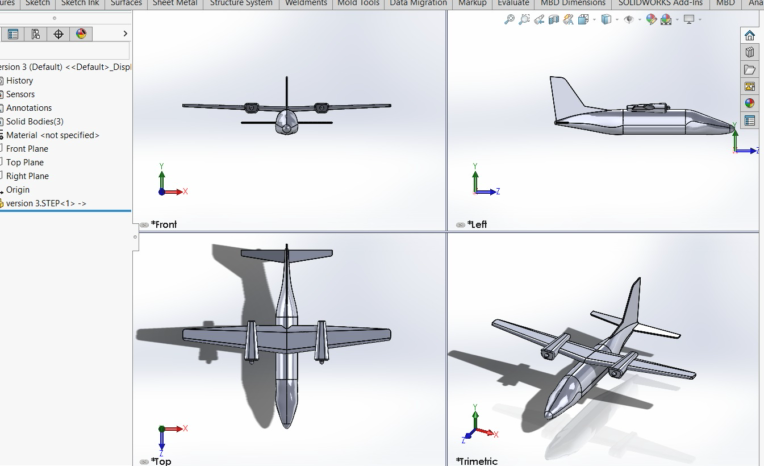Select Material <not specified> in the tree
Image resolution: width=764 pixels, height=466 pixels.
click(52, 135)
